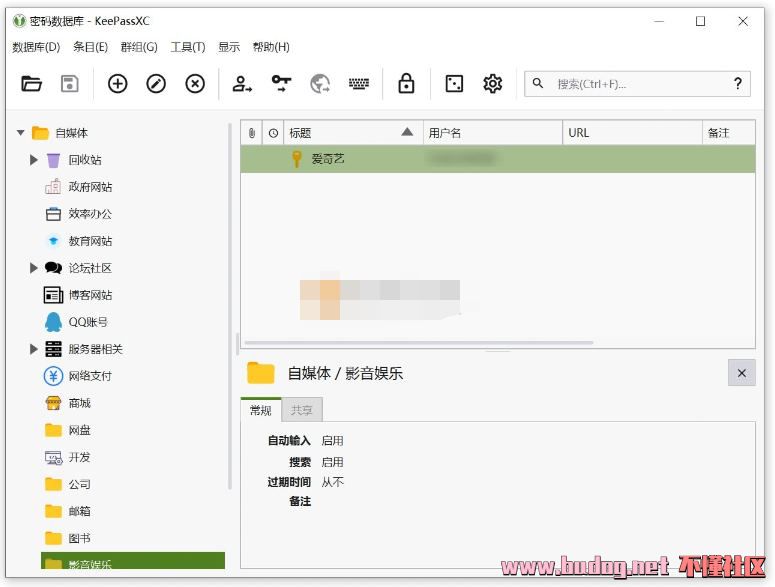The height and width of the screenshot is (587, 775).
Task: Switch to the 共享 tab
Action: (301, 410)
